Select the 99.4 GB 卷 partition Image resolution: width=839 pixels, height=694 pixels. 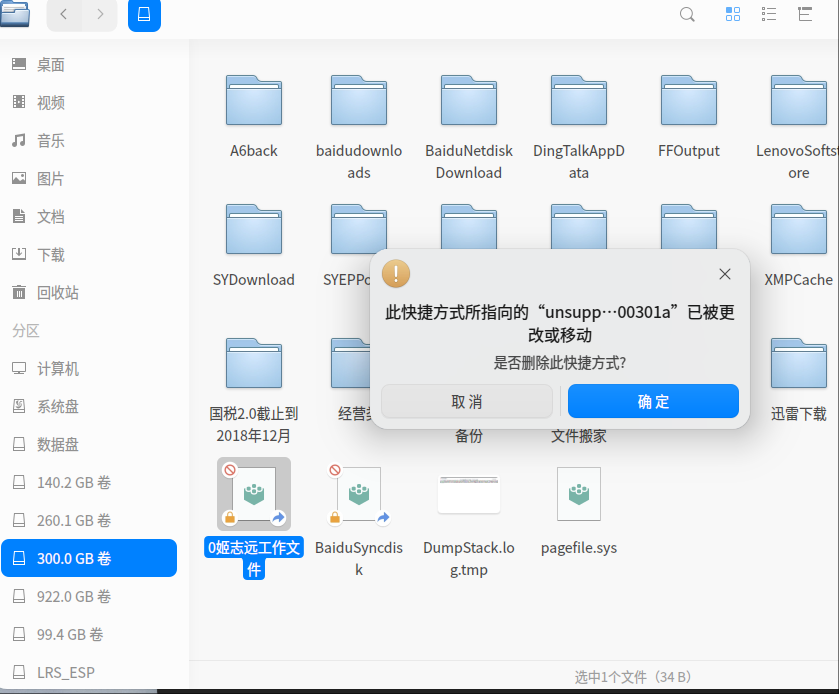pyautogui.click(x=89, y=635)
